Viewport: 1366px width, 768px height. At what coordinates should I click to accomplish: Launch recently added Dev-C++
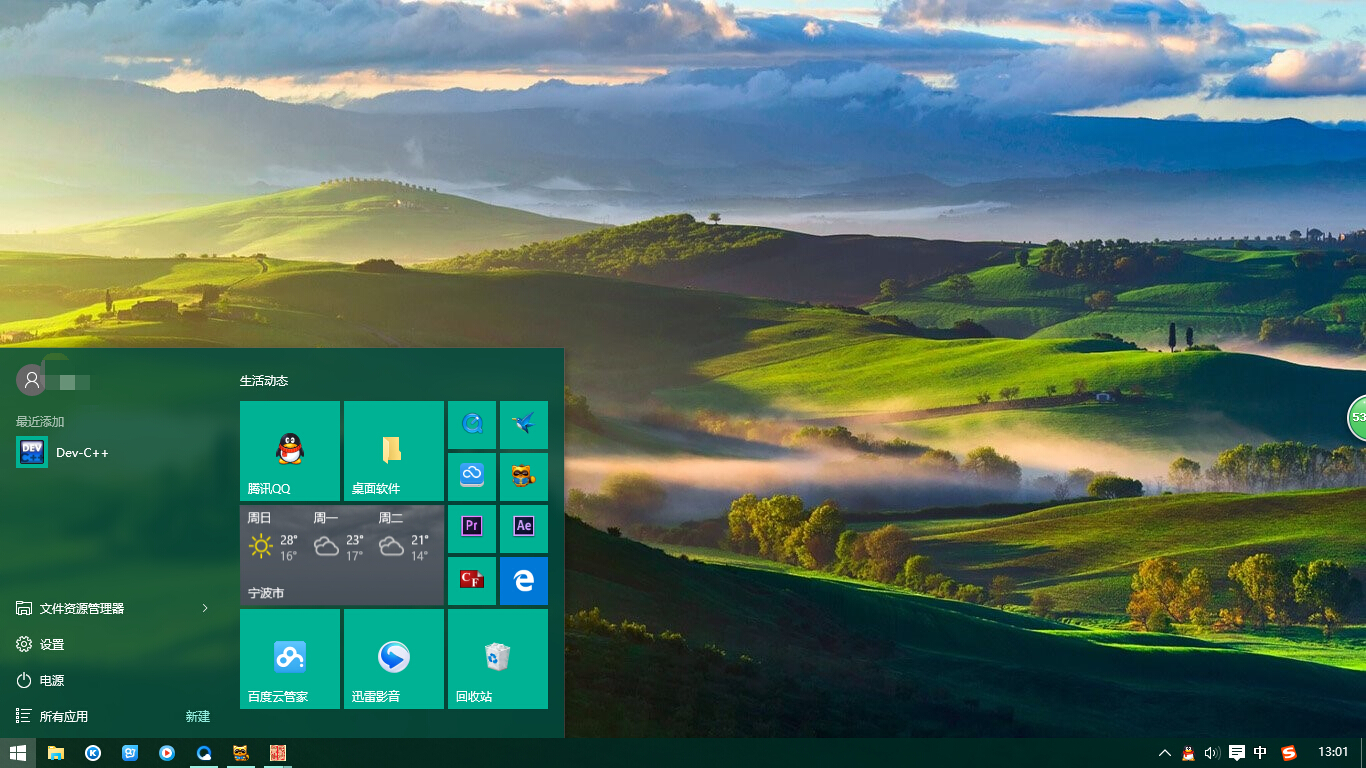click(x=82, y=453)
